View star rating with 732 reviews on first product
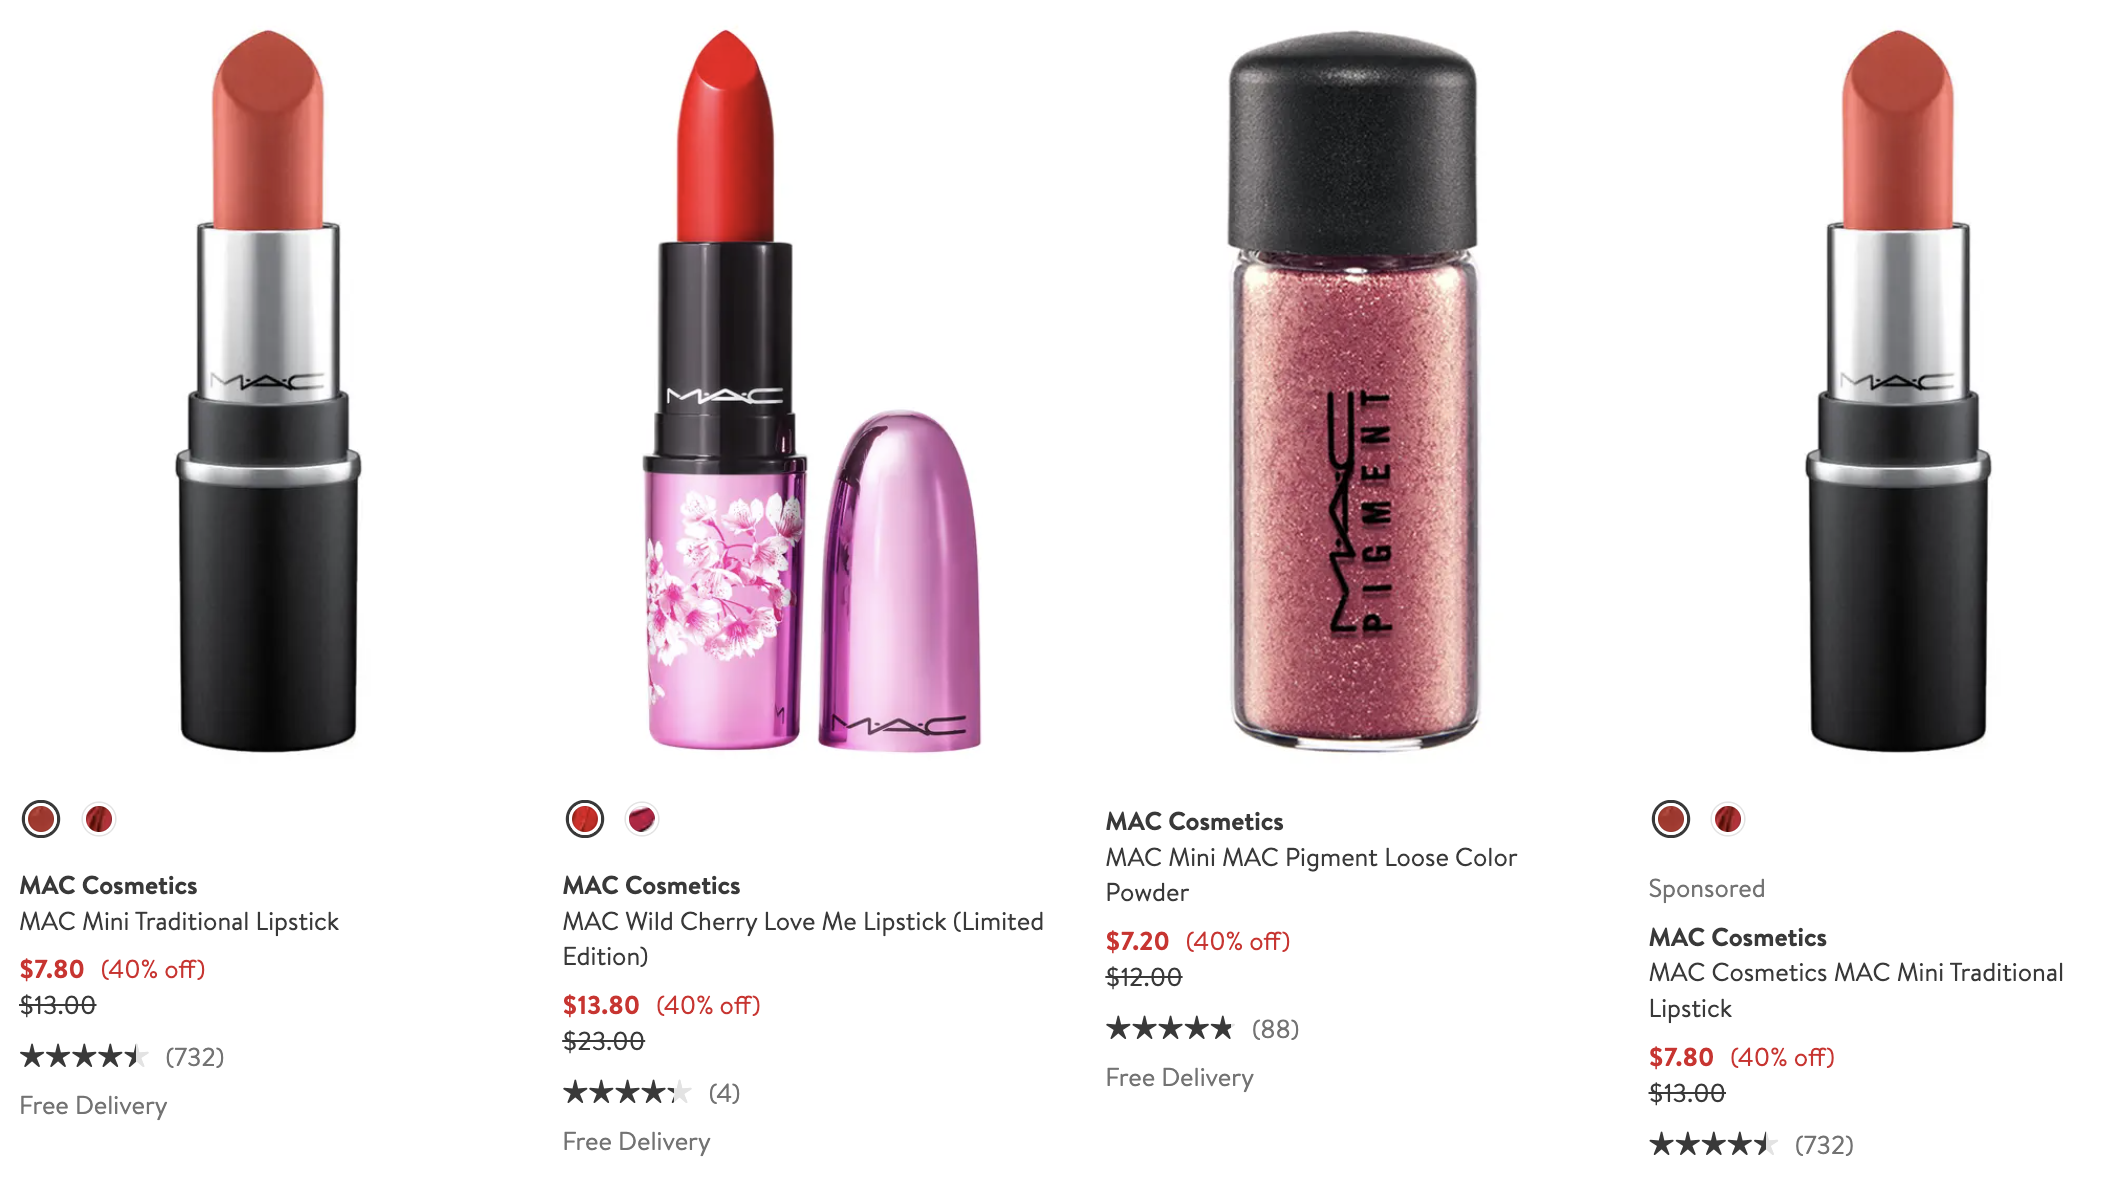 pyautogui.click(x=122, y=1056)
